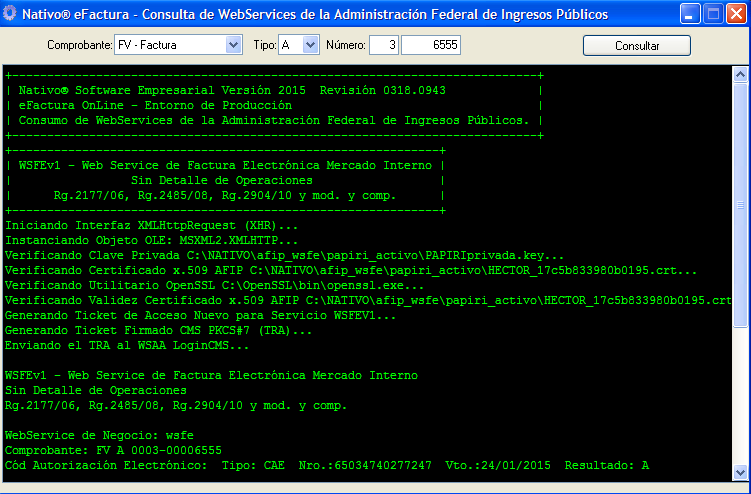This screenshot has height=494, width=751.
Task: Click the 'Enviando el TRA al WSAA' line
Action: (127, 346)
